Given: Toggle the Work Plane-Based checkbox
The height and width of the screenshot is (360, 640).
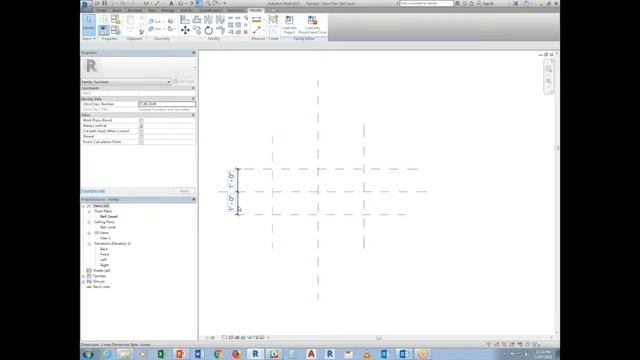Looking at the screenshot, I should click(141, 120).
